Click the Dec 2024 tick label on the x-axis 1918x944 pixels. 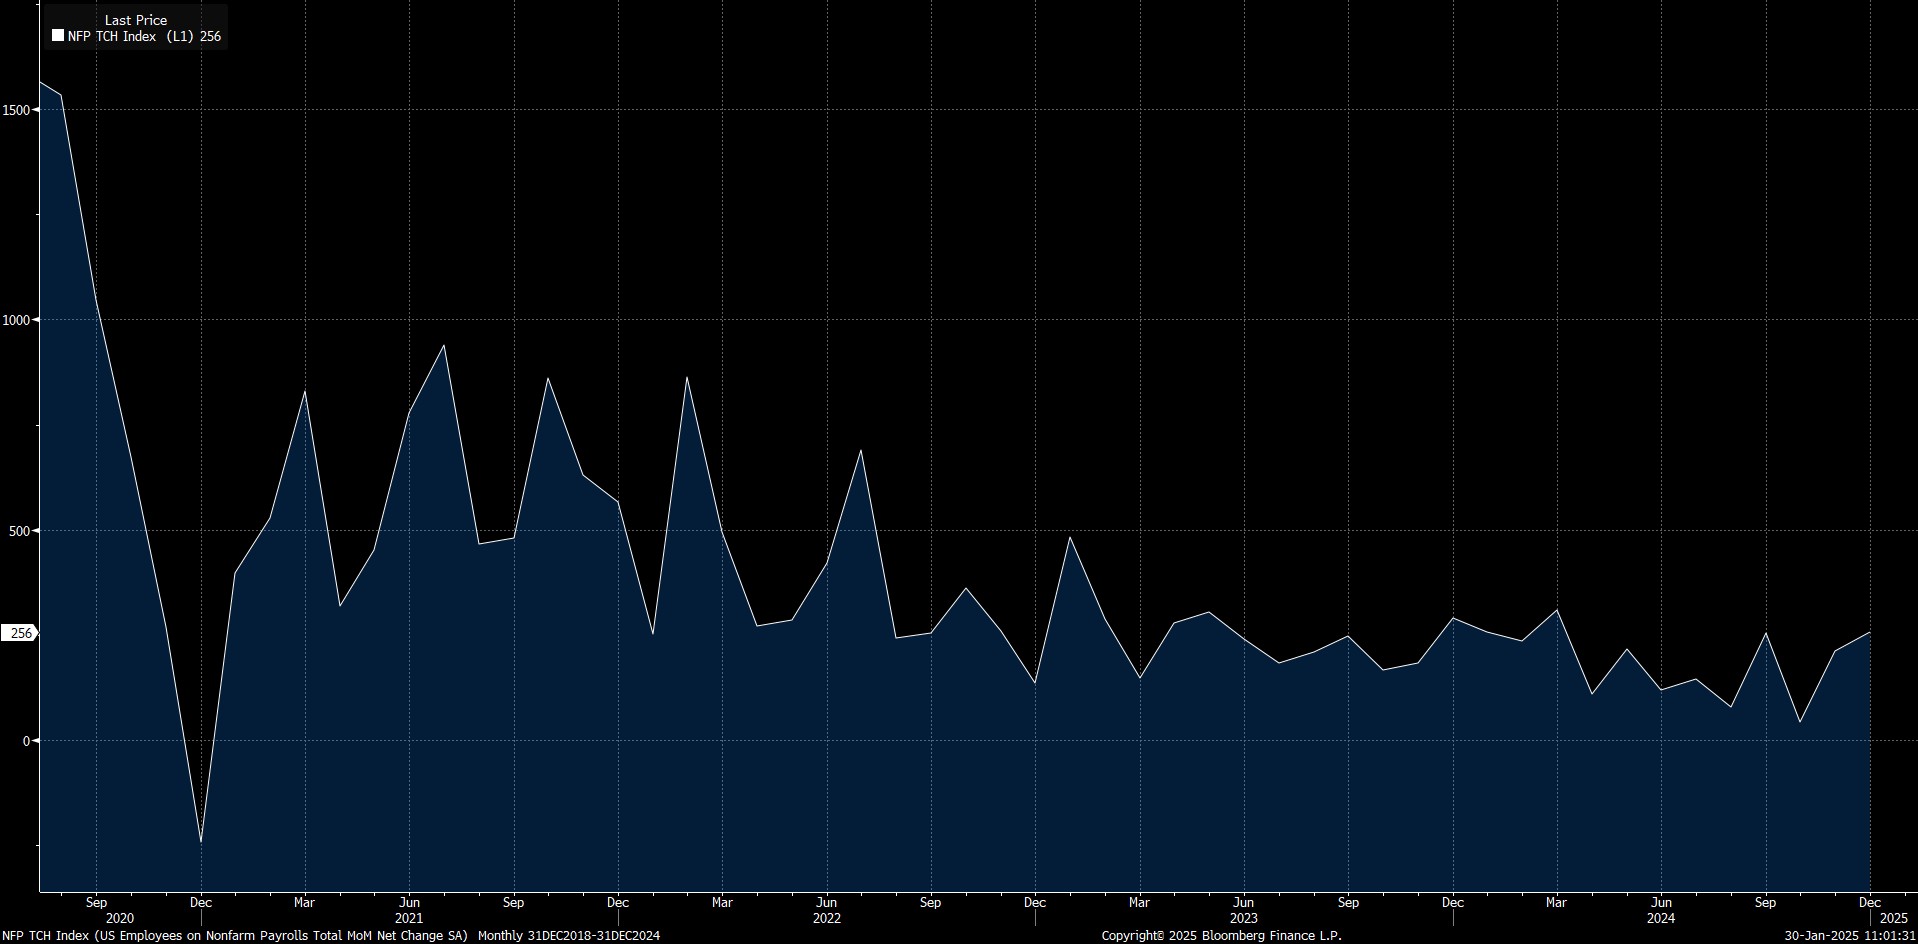[1870, 902]
